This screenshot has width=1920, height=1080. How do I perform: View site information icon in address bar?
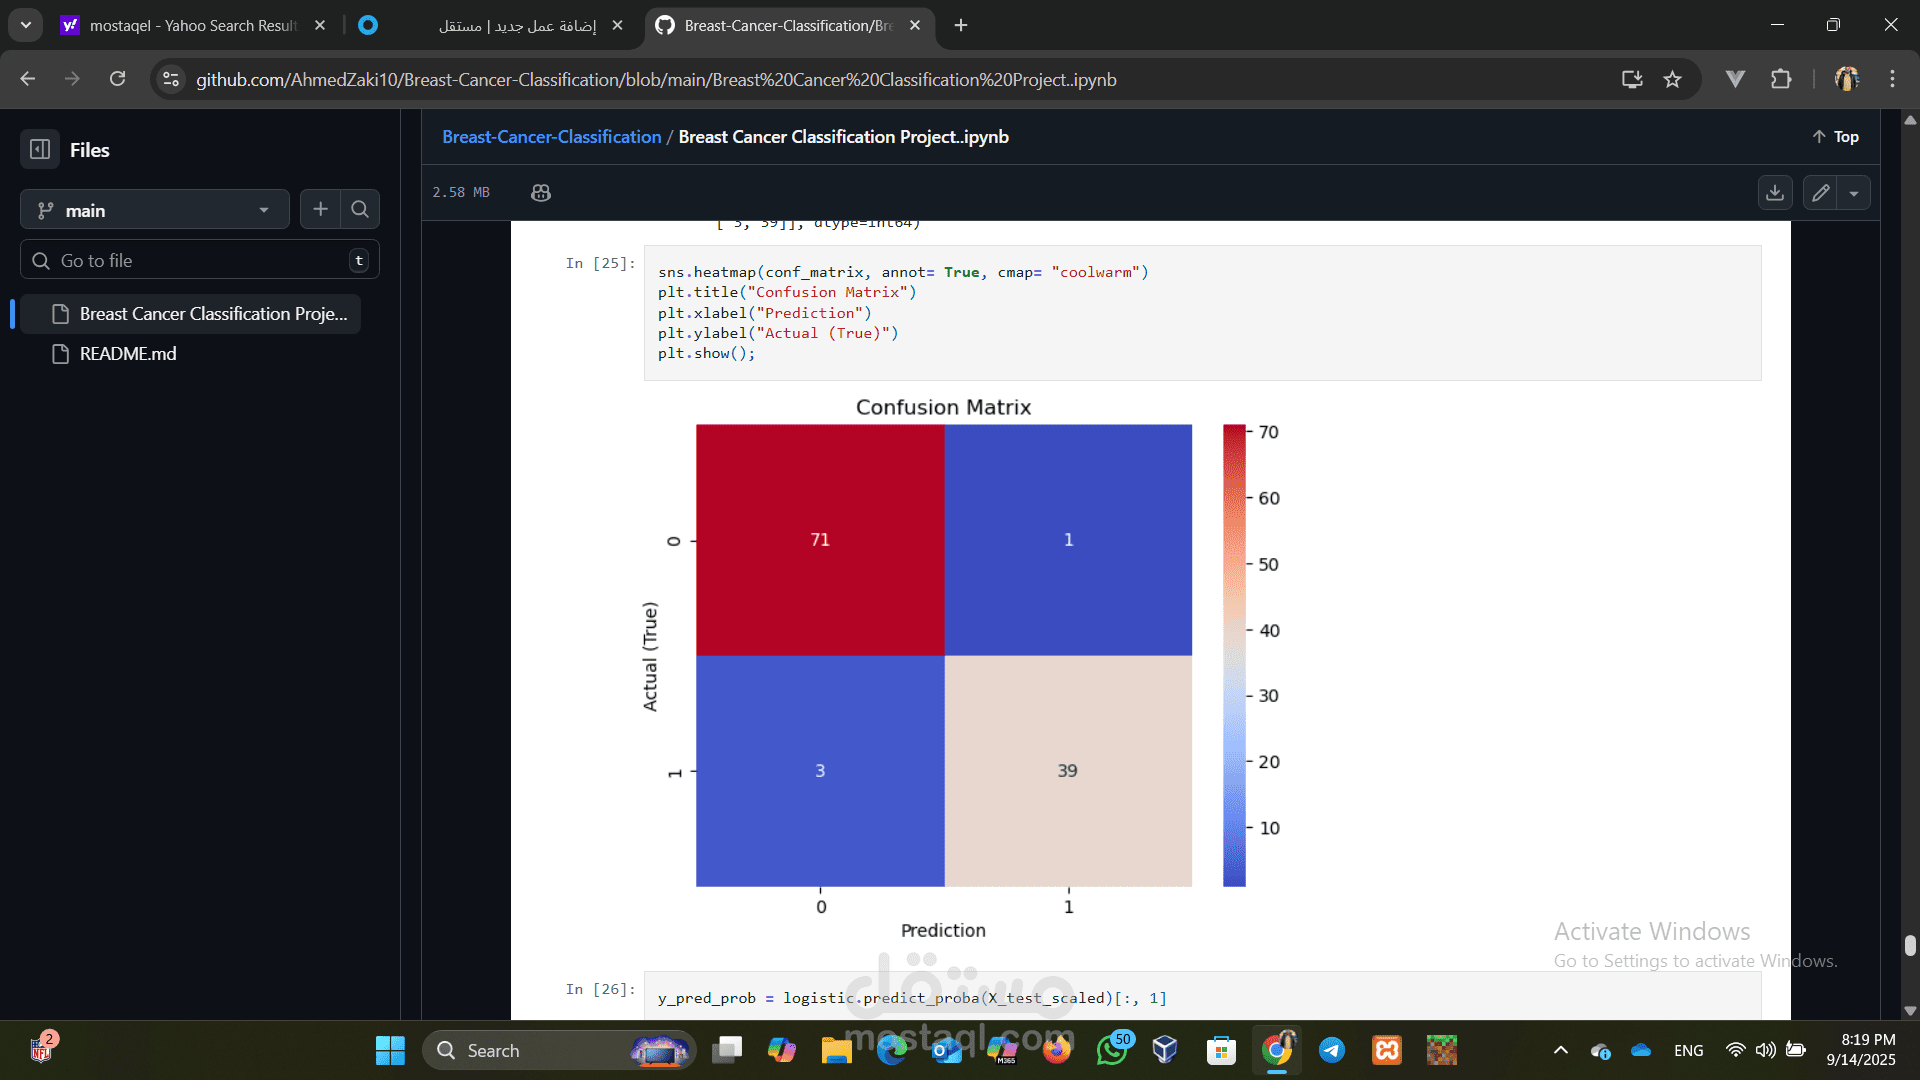click(171, 79)
